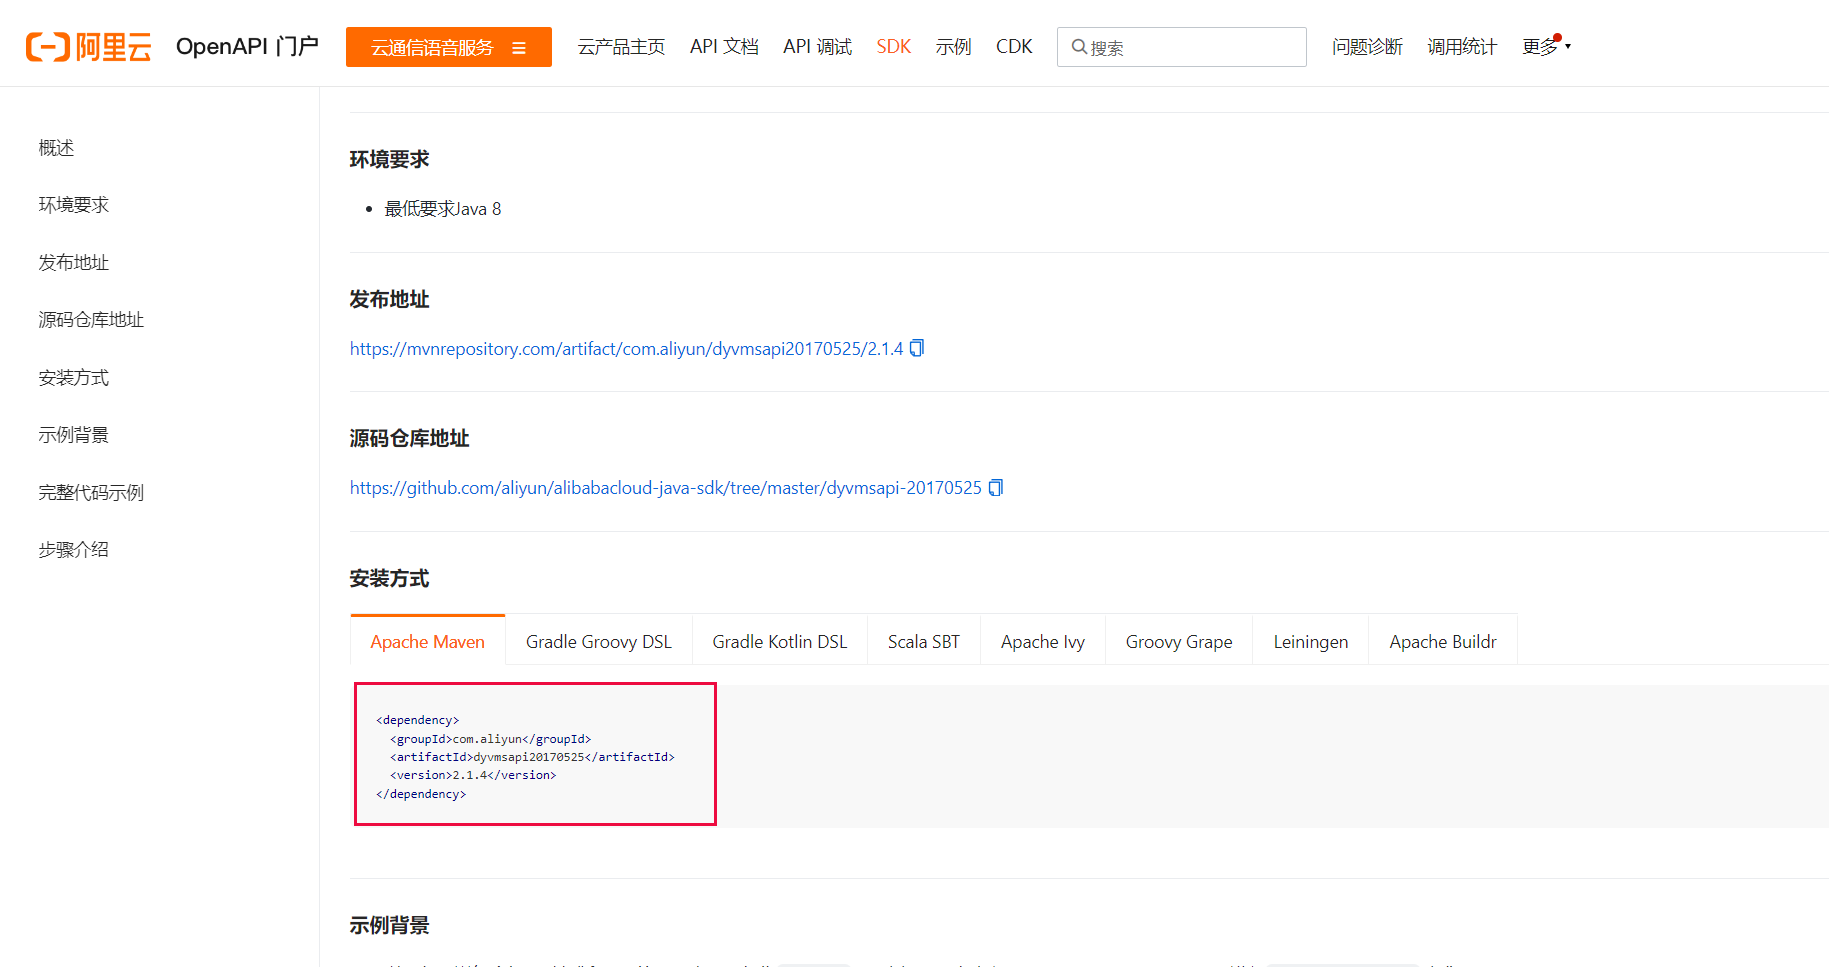Click the 最低要求Java 8 bullet text
This screenshot has width=1829, height=967.
point(443,209)
